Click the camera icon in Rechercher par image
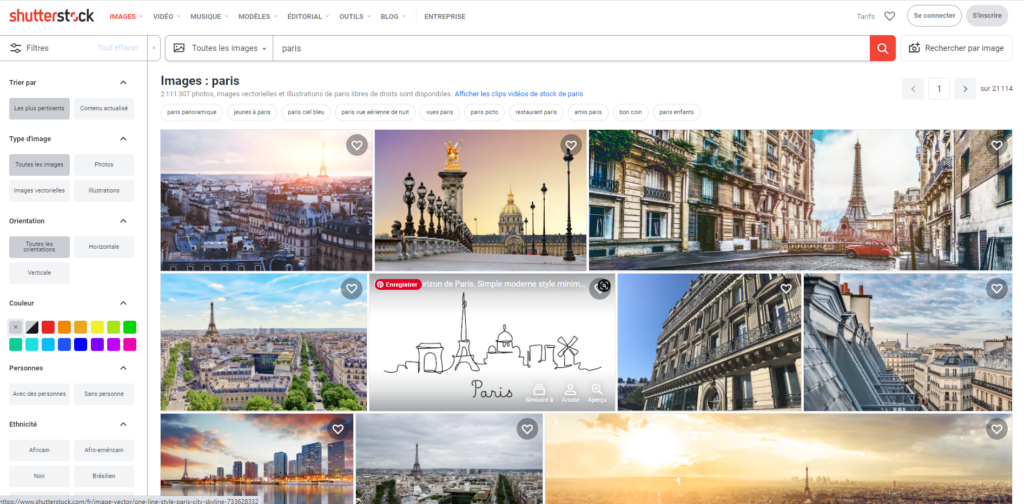The image size is (1024, 504). (914, 48)
